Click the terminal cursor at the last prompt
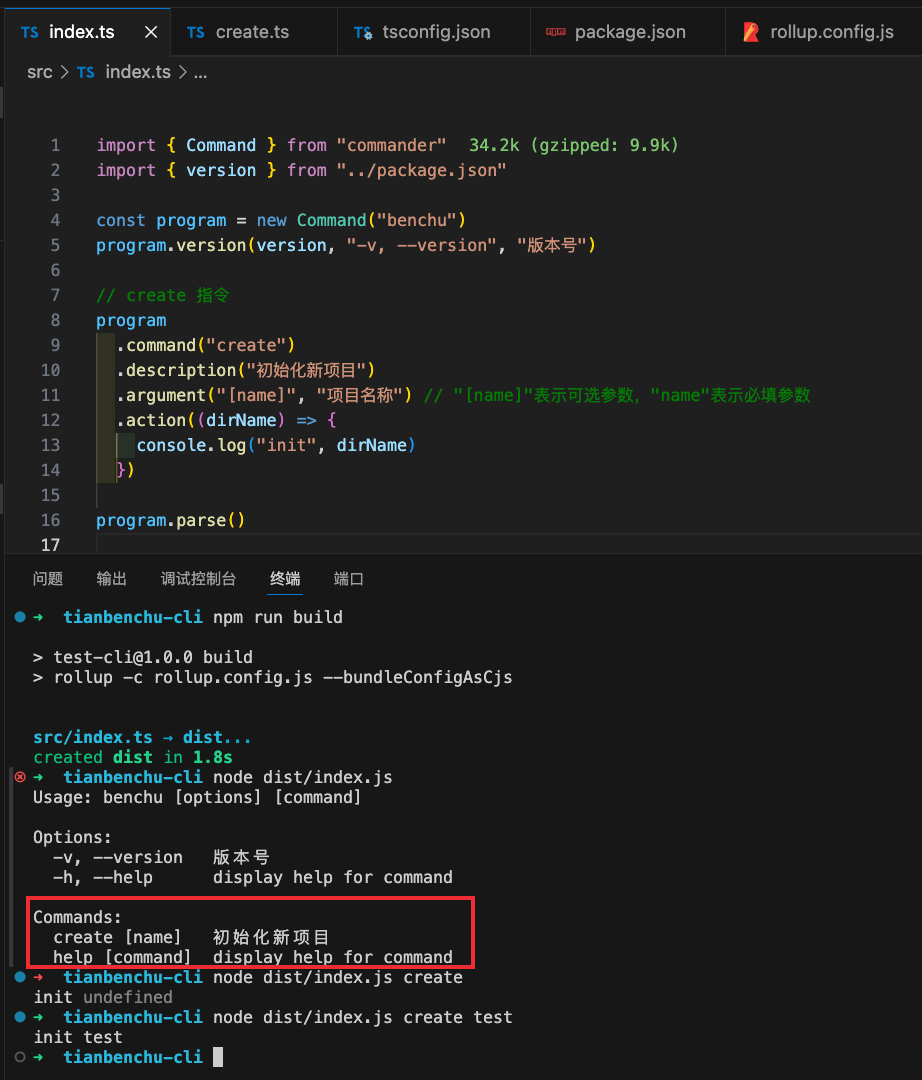 point(218,1057)
